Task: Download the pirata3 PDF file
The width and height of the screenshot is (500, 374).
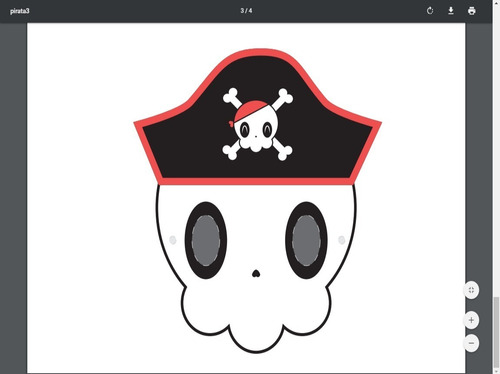Action: click(451, 11)
